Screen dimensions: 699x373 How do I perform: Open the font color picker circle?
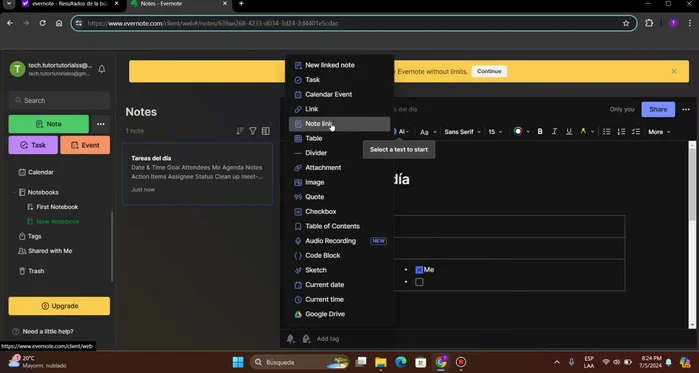[518, 131]
